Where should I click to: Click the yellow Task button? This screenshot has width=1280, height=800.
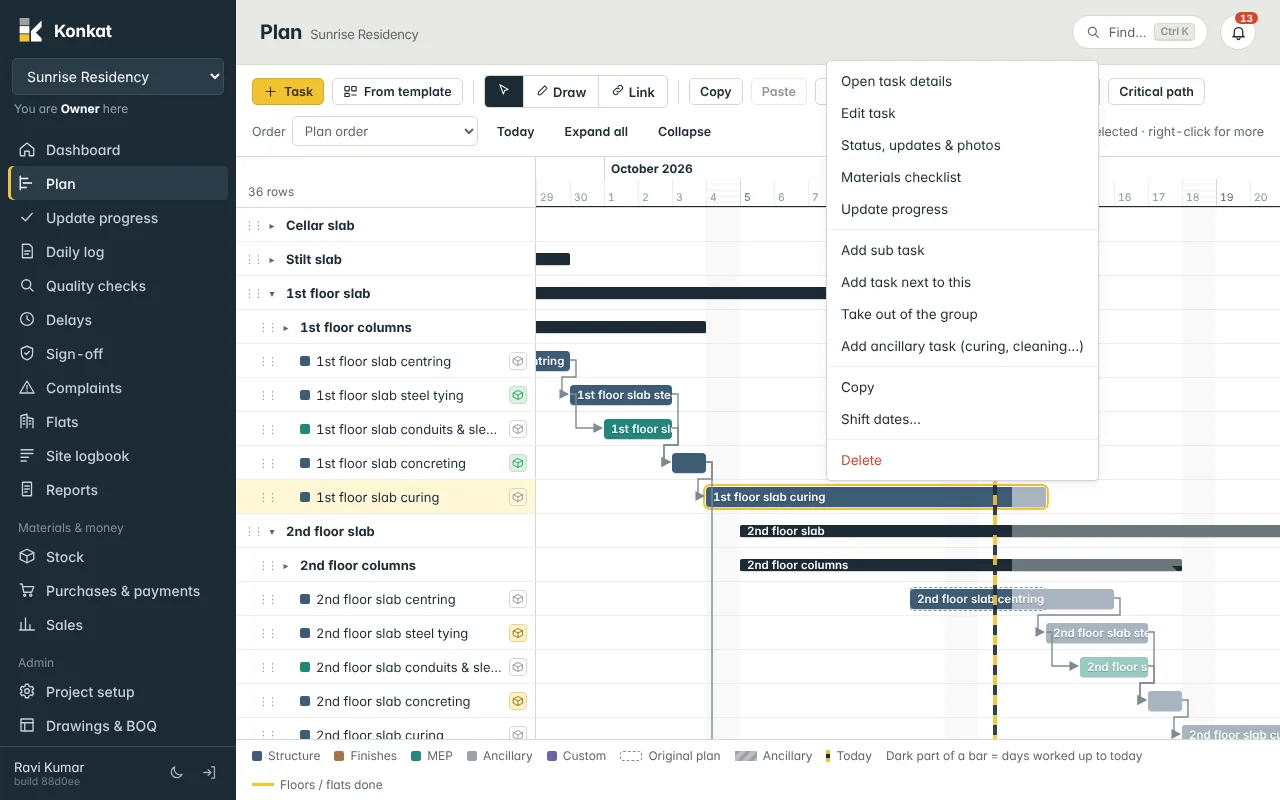click(288, 91)
